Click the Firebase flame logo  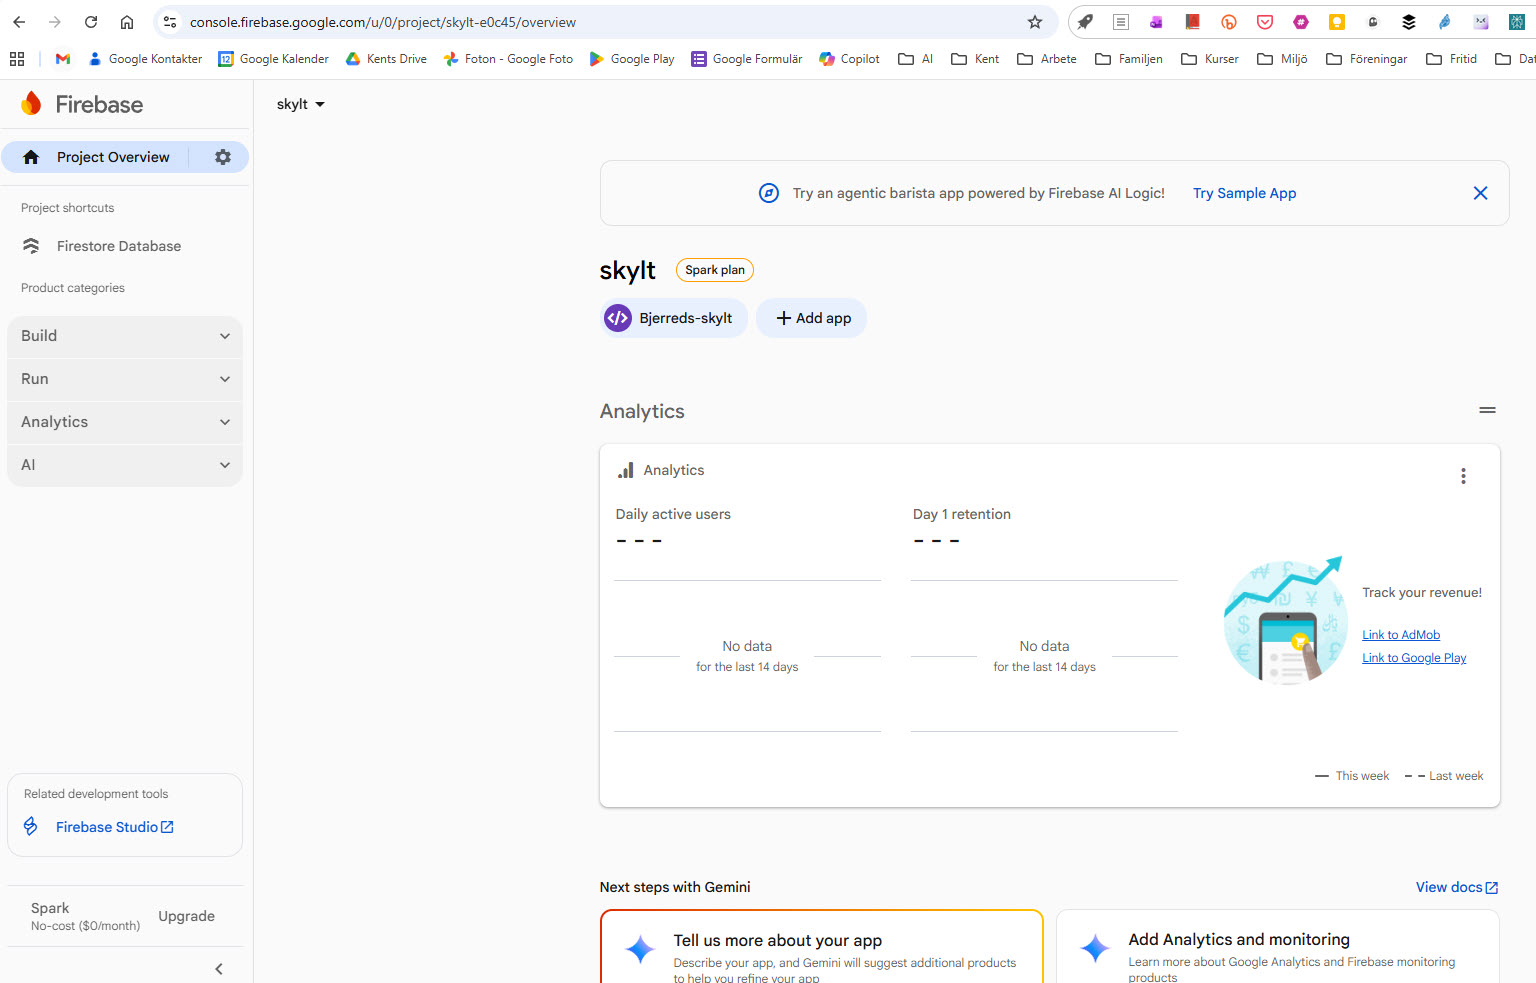31,104
